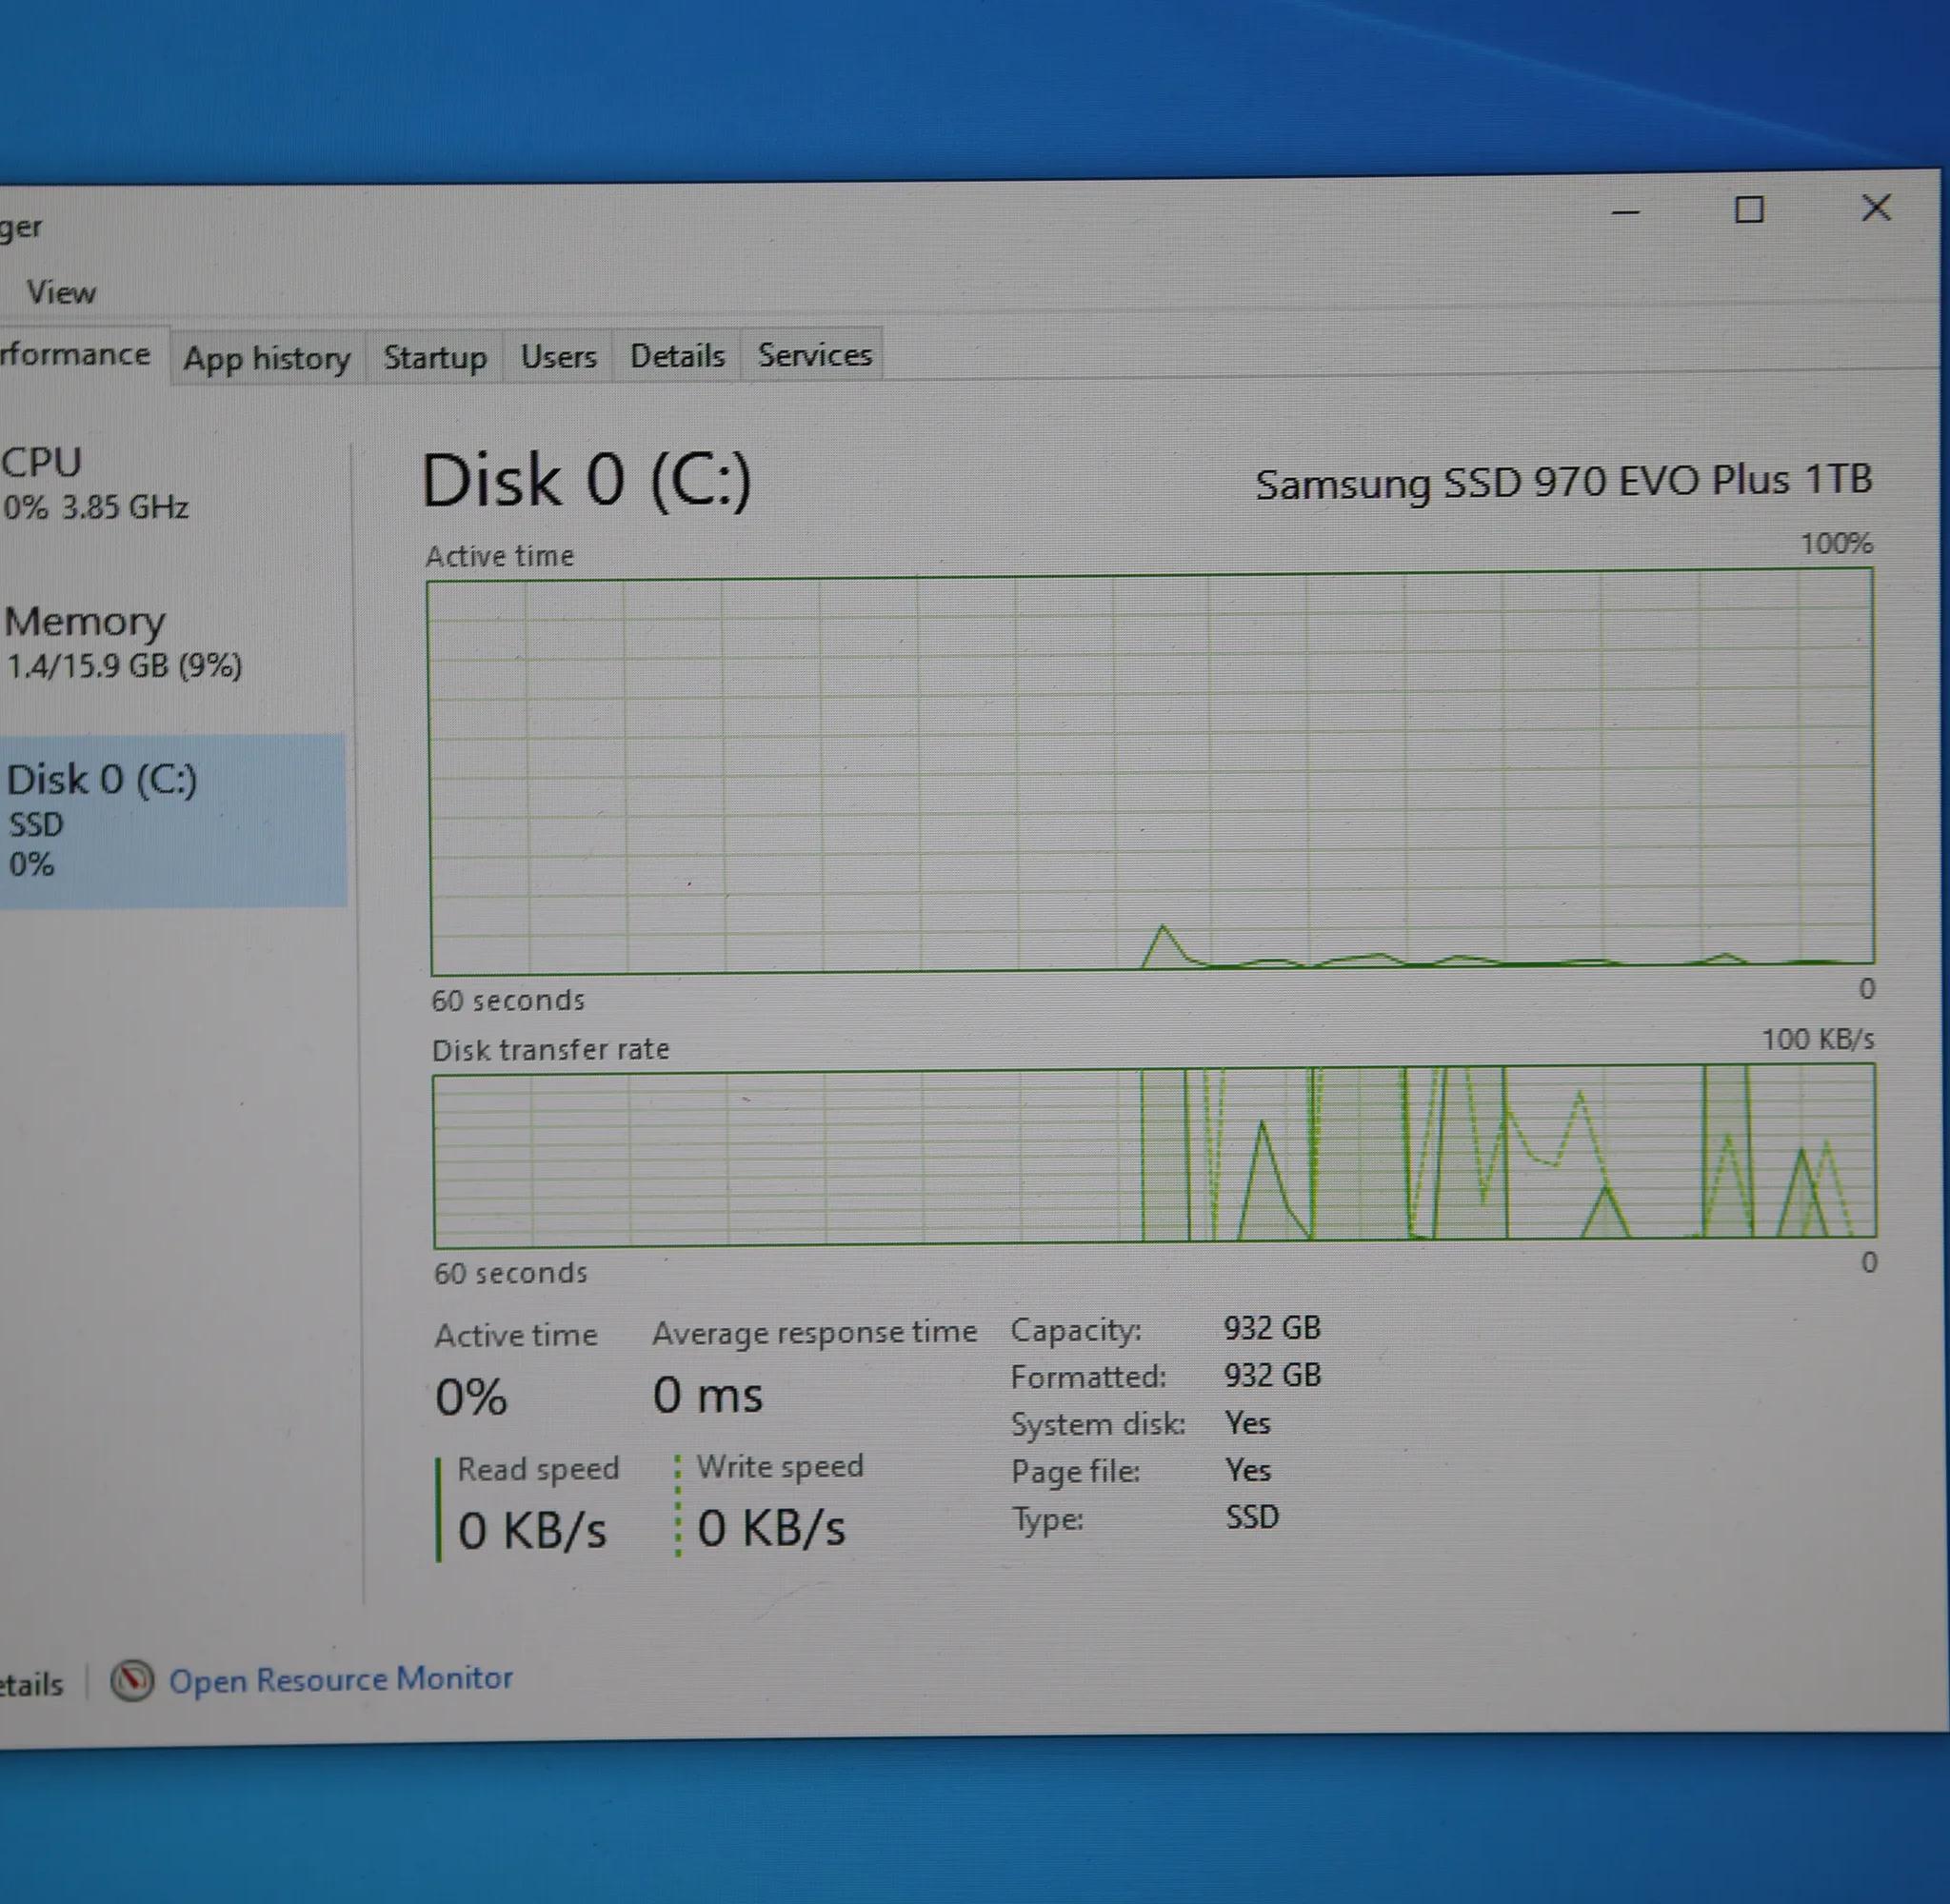This screenshot has width=1950, height=1904.
Task: Click the 0 ms response time value
Action: pos(708,1395)
